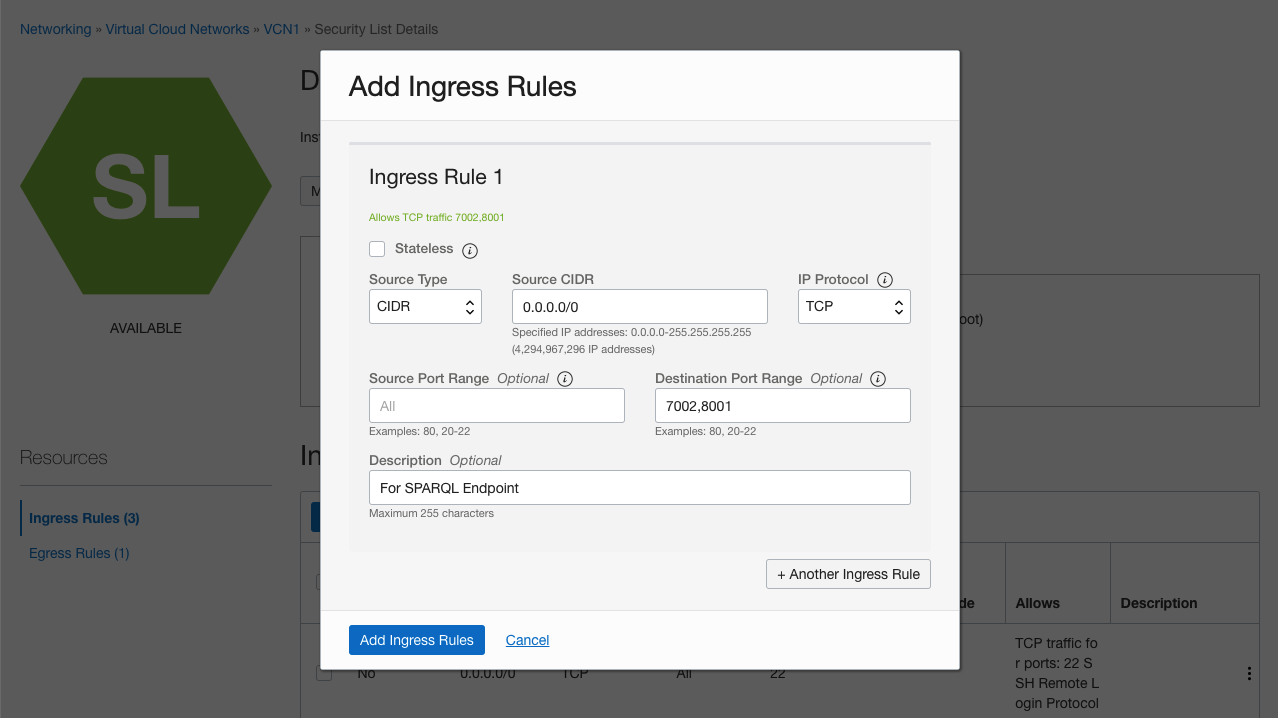Open the Virtual Cloud Networks breadcrumb
The width and height of the screenshot is (1278, 718).
coord(178,29)
